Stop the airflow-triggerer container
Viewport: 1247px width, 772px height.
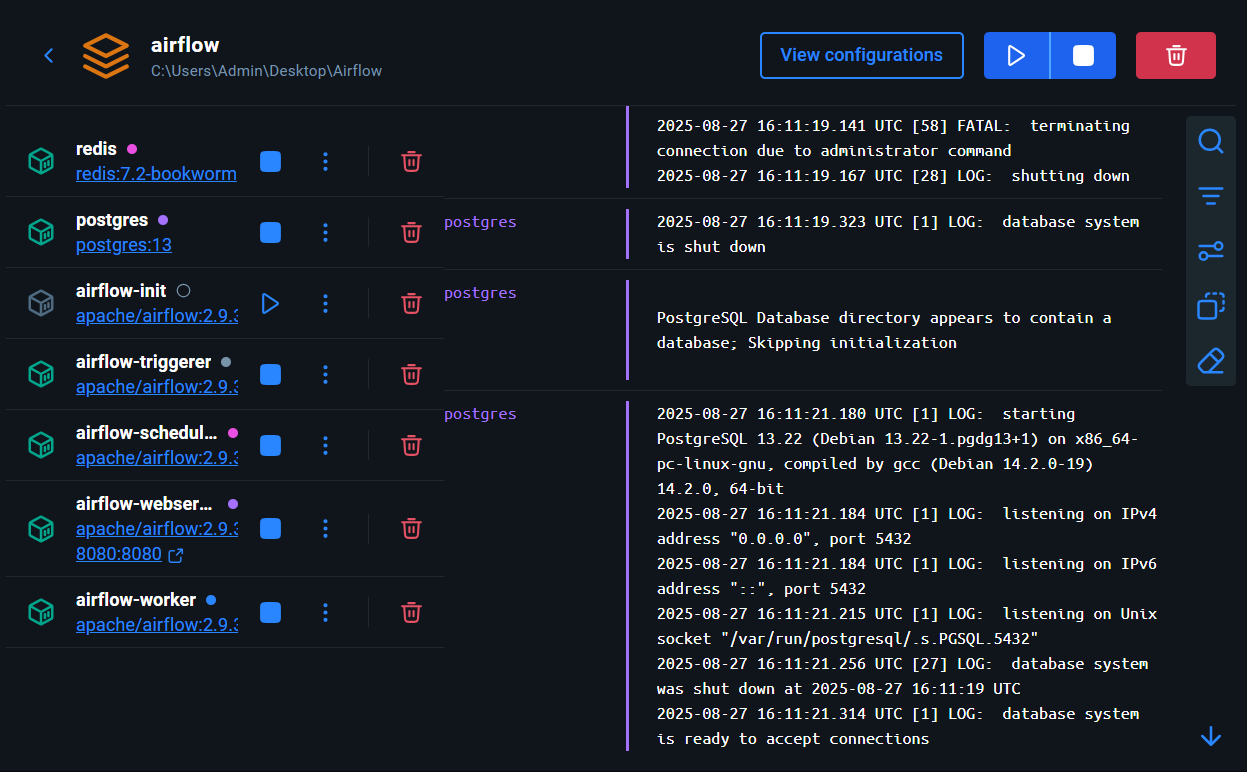[270, 374]
